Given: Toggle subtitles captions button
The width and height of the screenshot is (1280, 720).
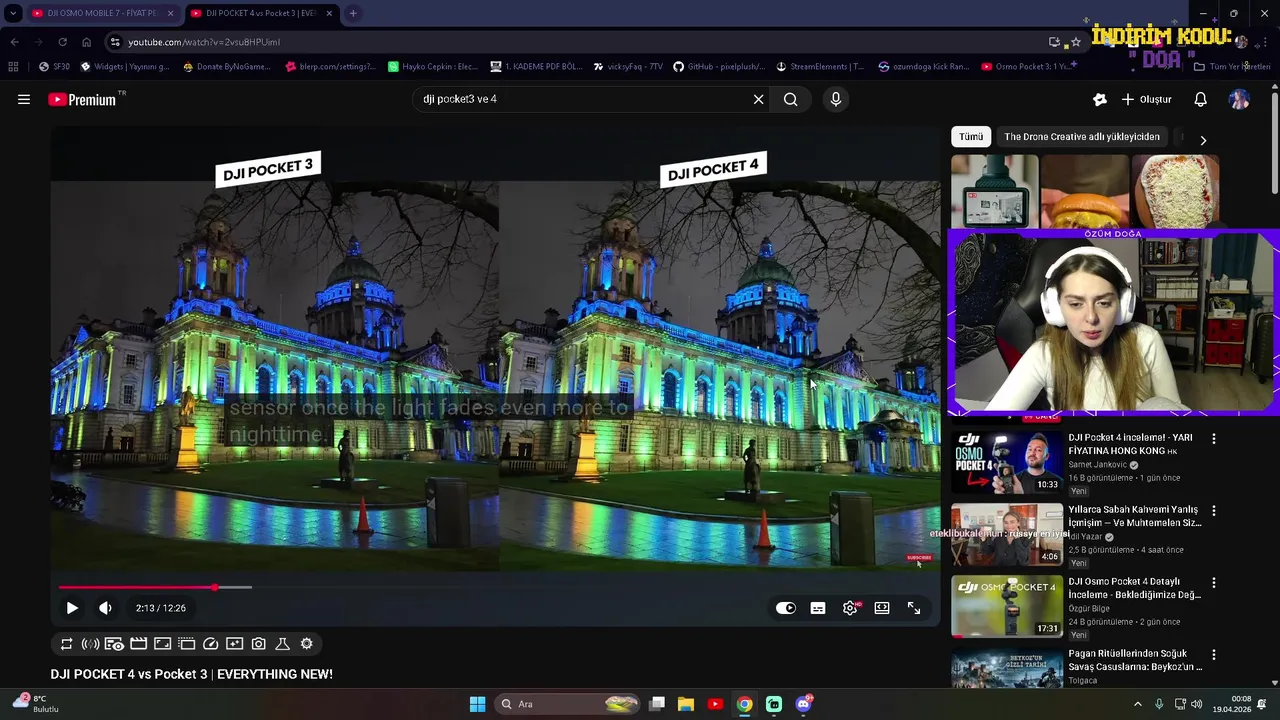Looking at the screenshot, I should point(818,608).
